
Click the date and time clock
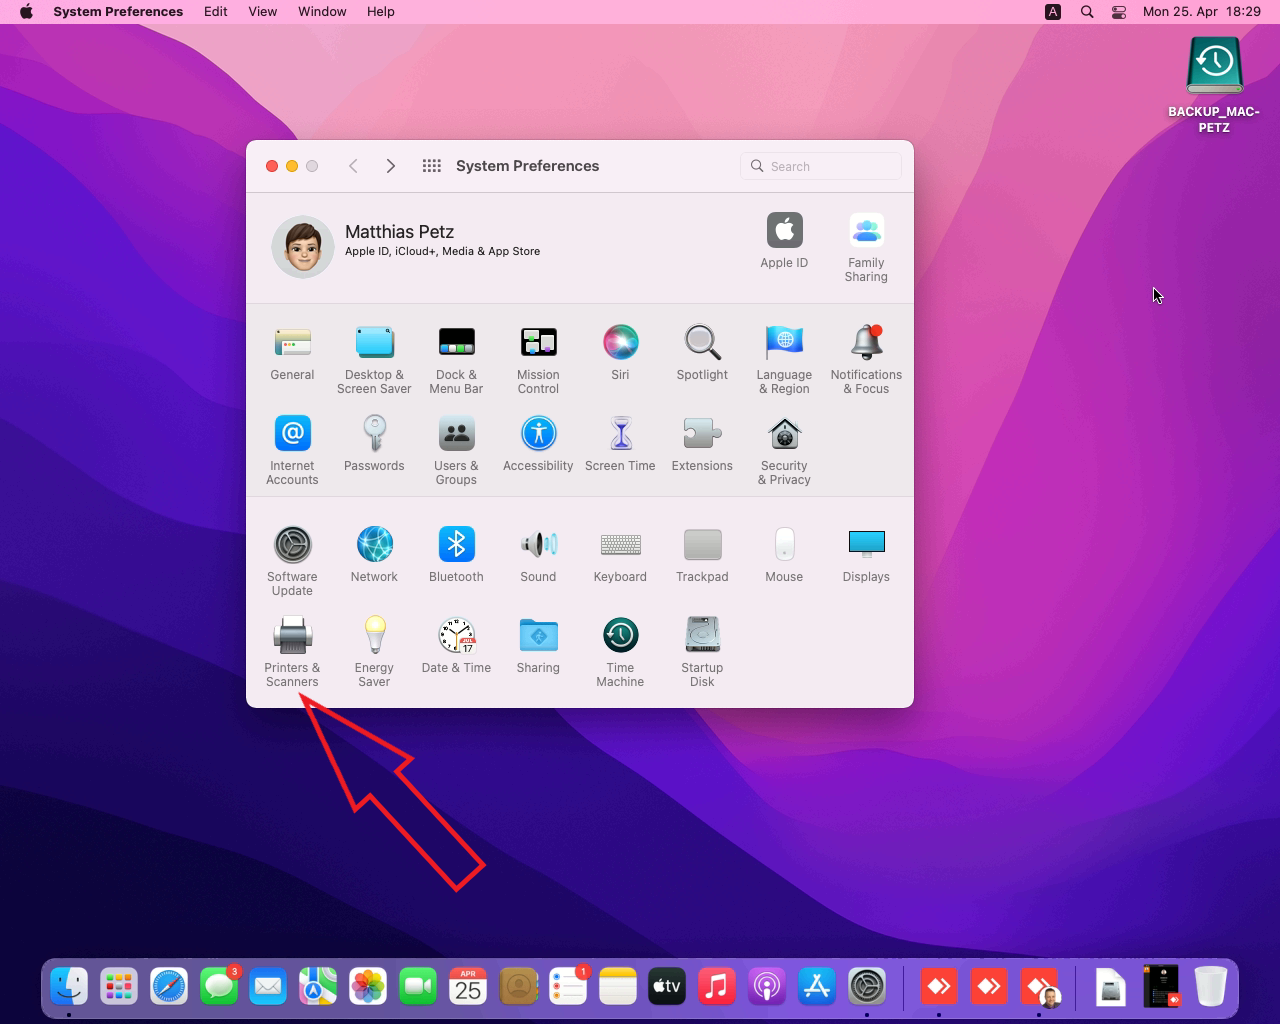click(x=1201, y=12)
